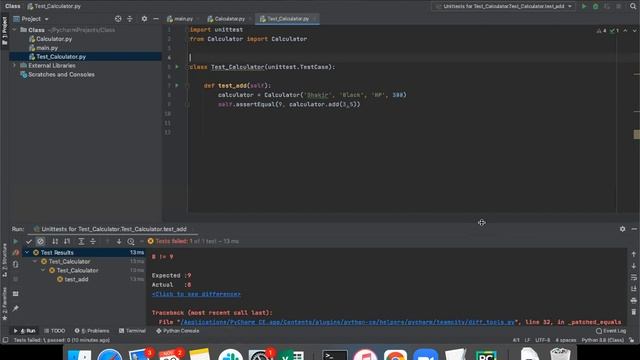Hide the Project panel
640x360 pixels.
tap(156, 19)
